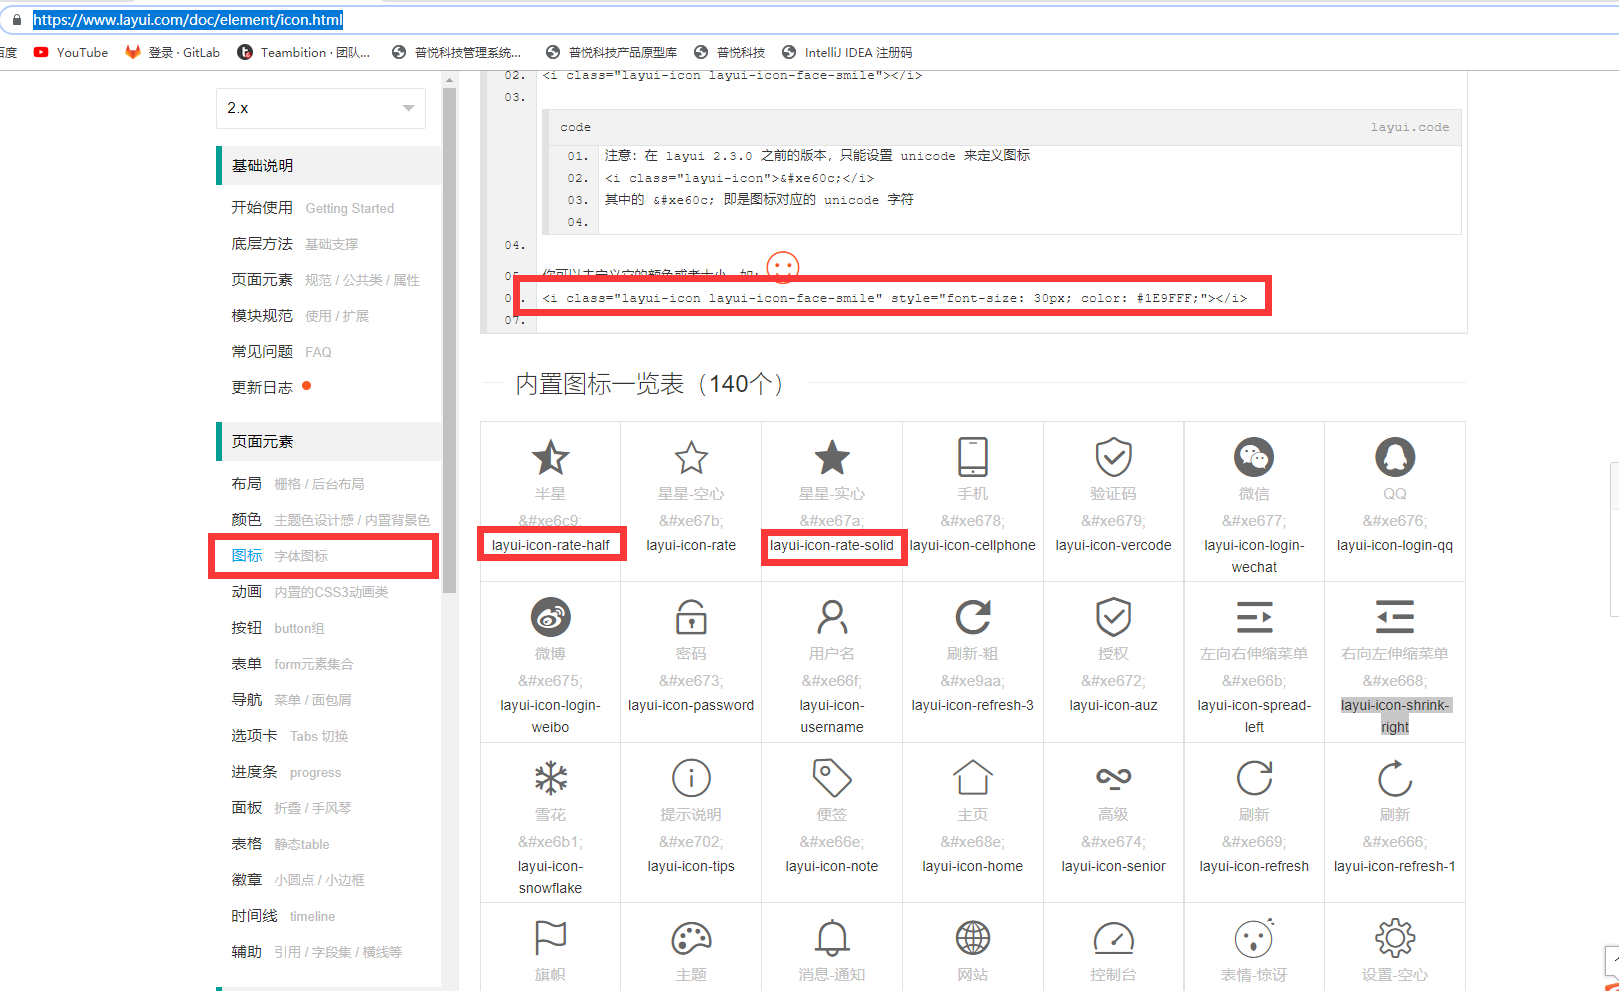Open the 常见问题 FAQ page
Screen dimensions: 1619x991
[x=262, y=351]
